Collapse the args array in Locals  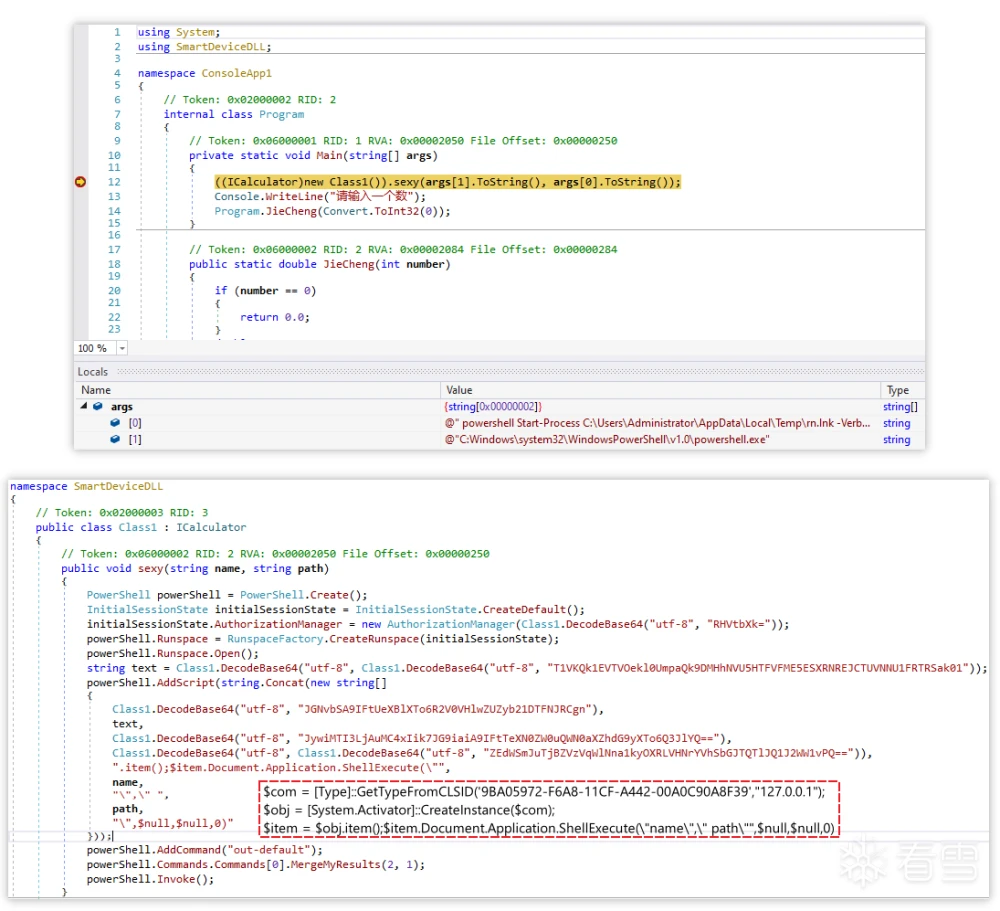[84, 406]
